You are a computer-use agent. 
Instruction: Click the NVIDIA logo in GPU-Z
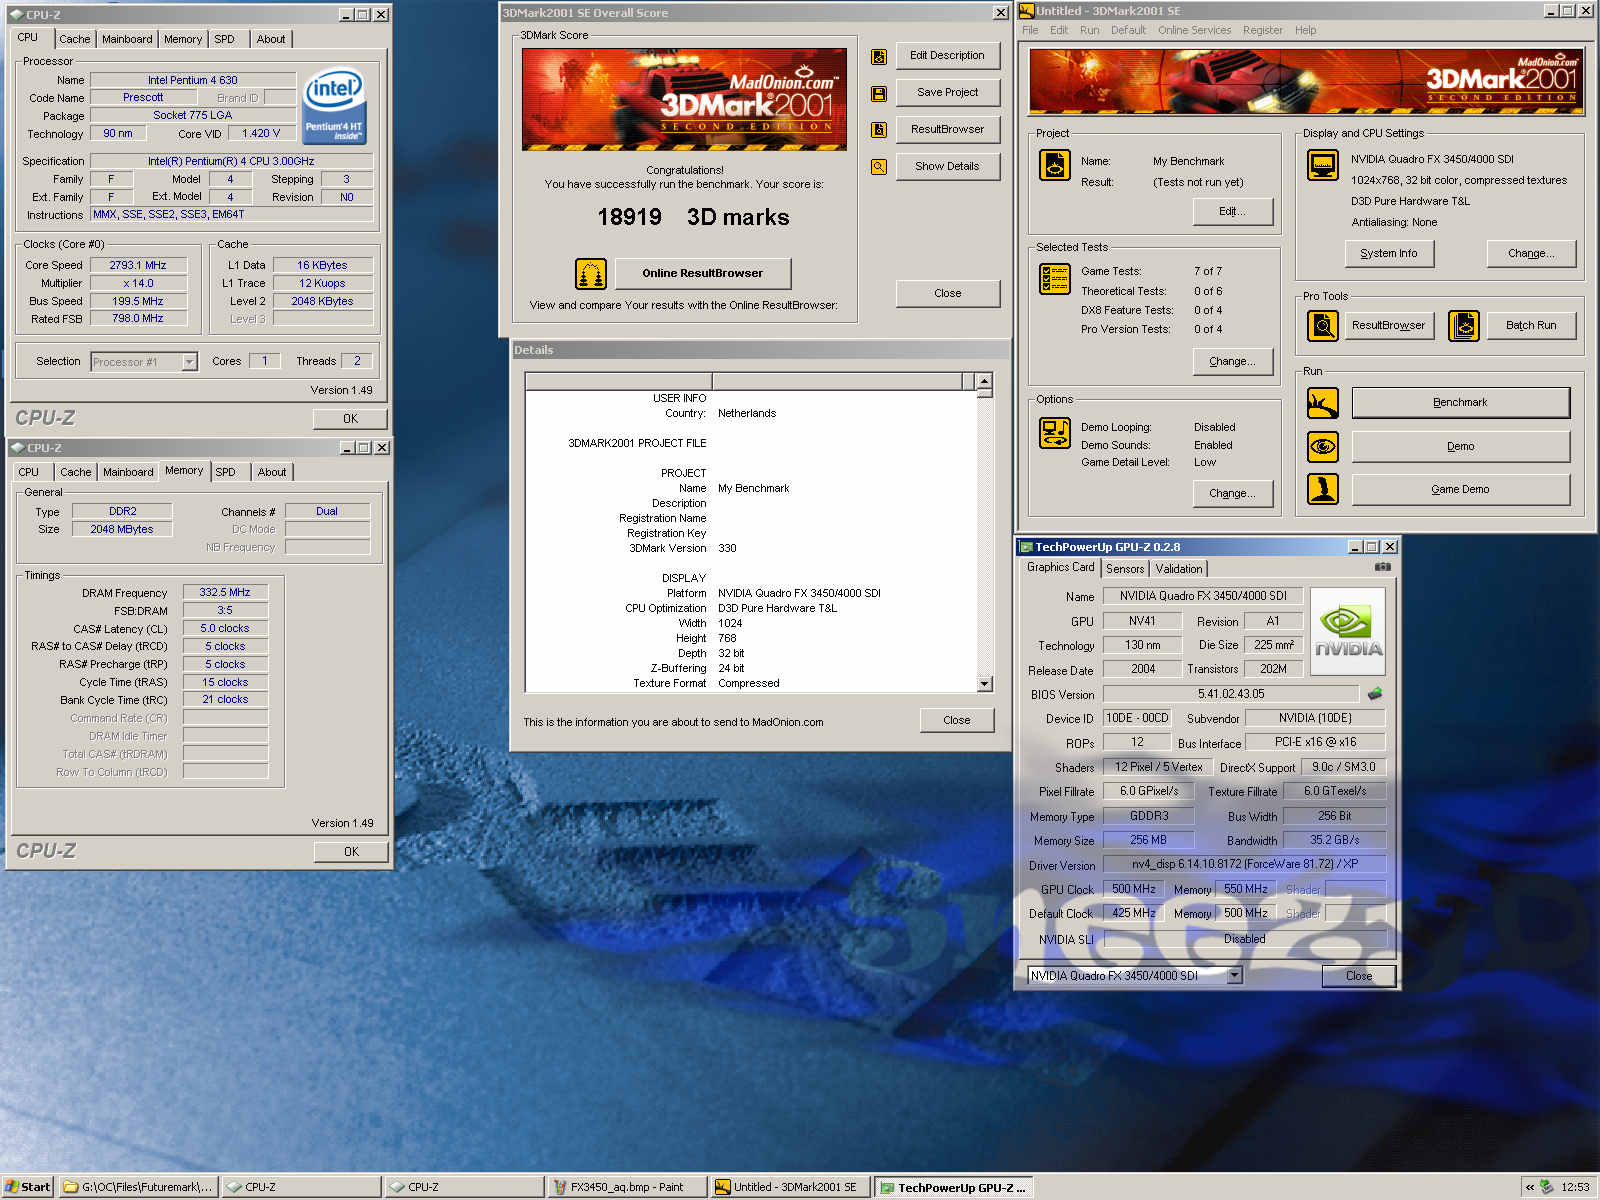pos(1348,632)
